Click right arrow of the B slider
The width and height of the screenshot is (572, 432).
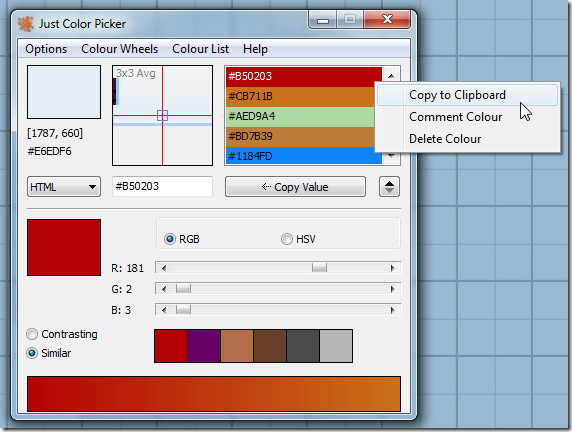[x=393, y=310]
